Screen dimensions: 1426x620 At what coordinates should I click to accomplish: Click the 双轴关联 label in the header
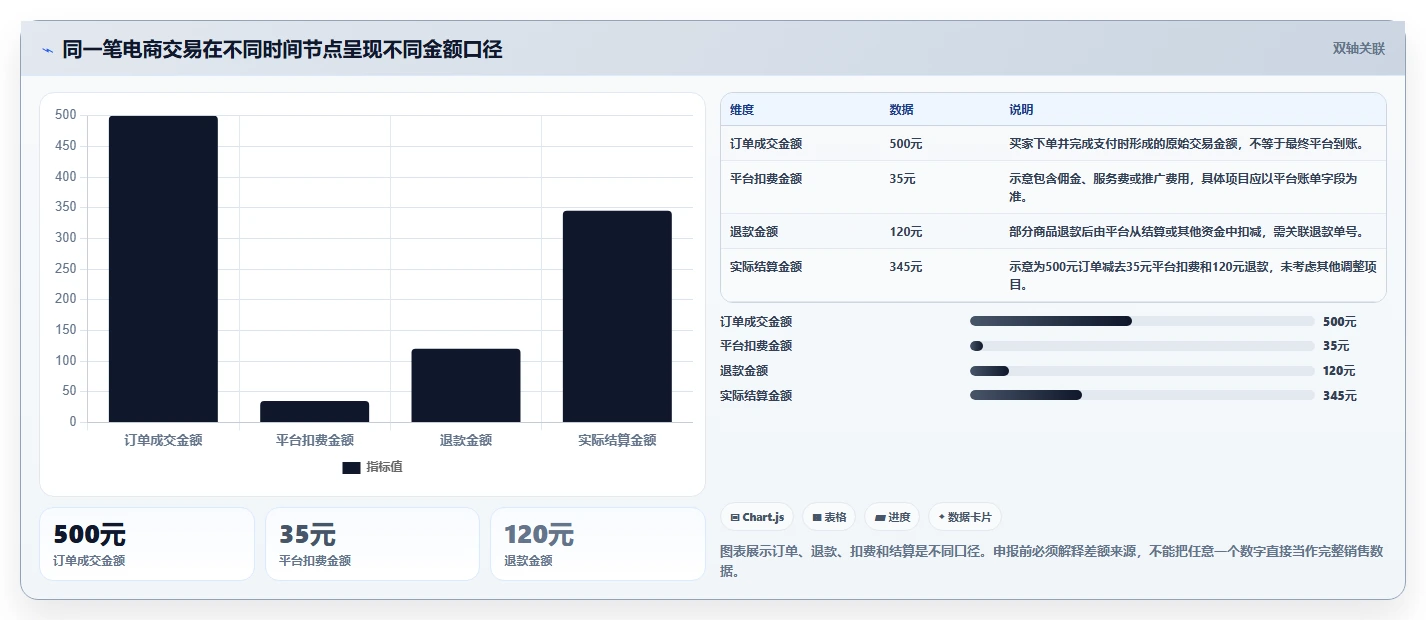coord(1359,49)
